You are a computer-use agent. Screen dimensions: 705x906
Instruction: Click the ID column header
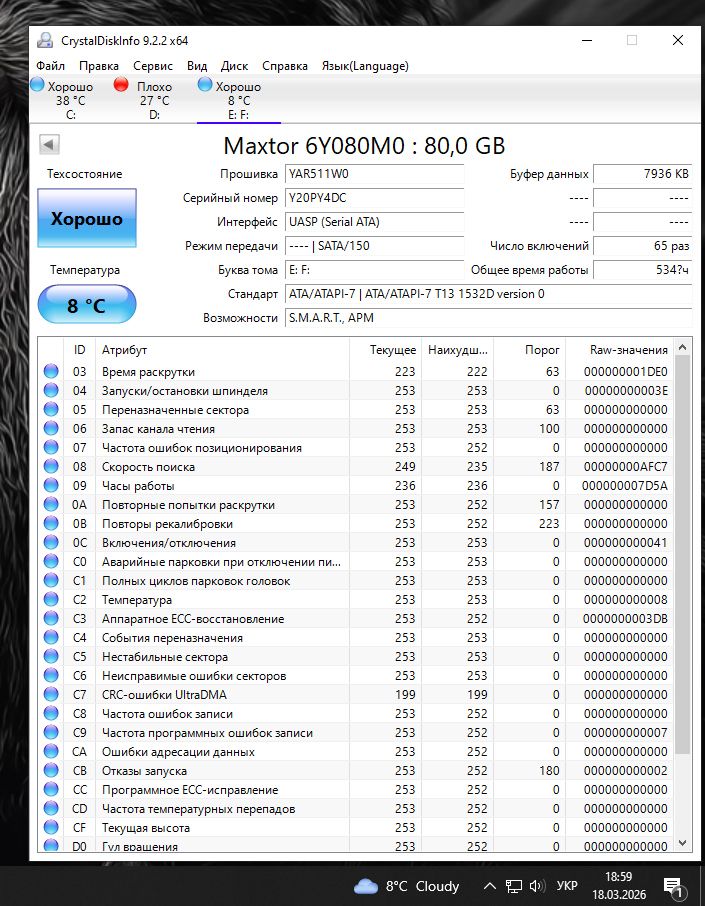[79, 350]
